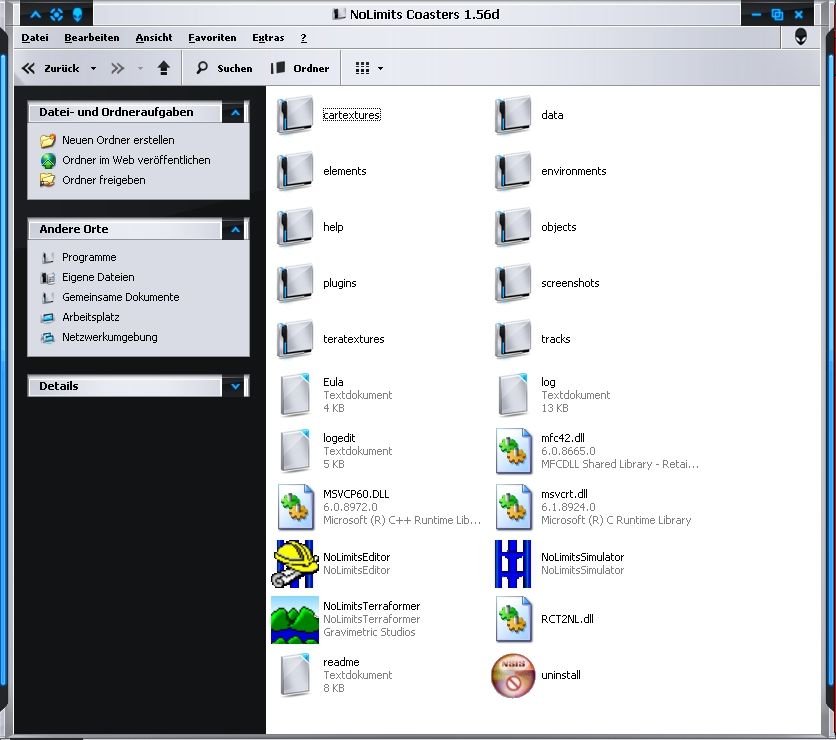Click the blue alien head title bar icon

(77, 14)
